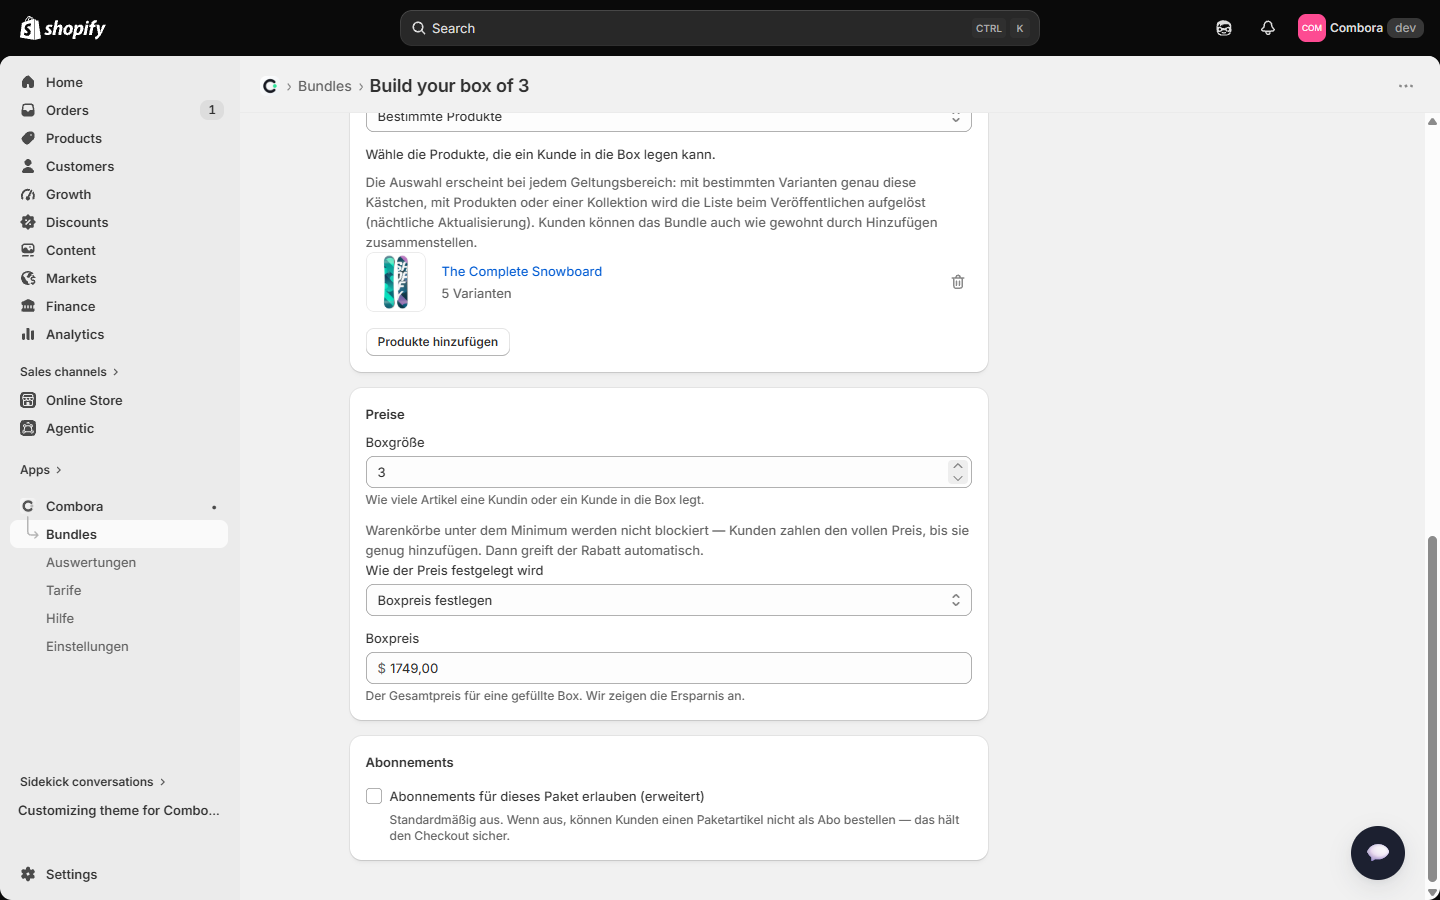
Task: Decrease Boxgröße with the down stepper arrow
Action: click(958, 478)
